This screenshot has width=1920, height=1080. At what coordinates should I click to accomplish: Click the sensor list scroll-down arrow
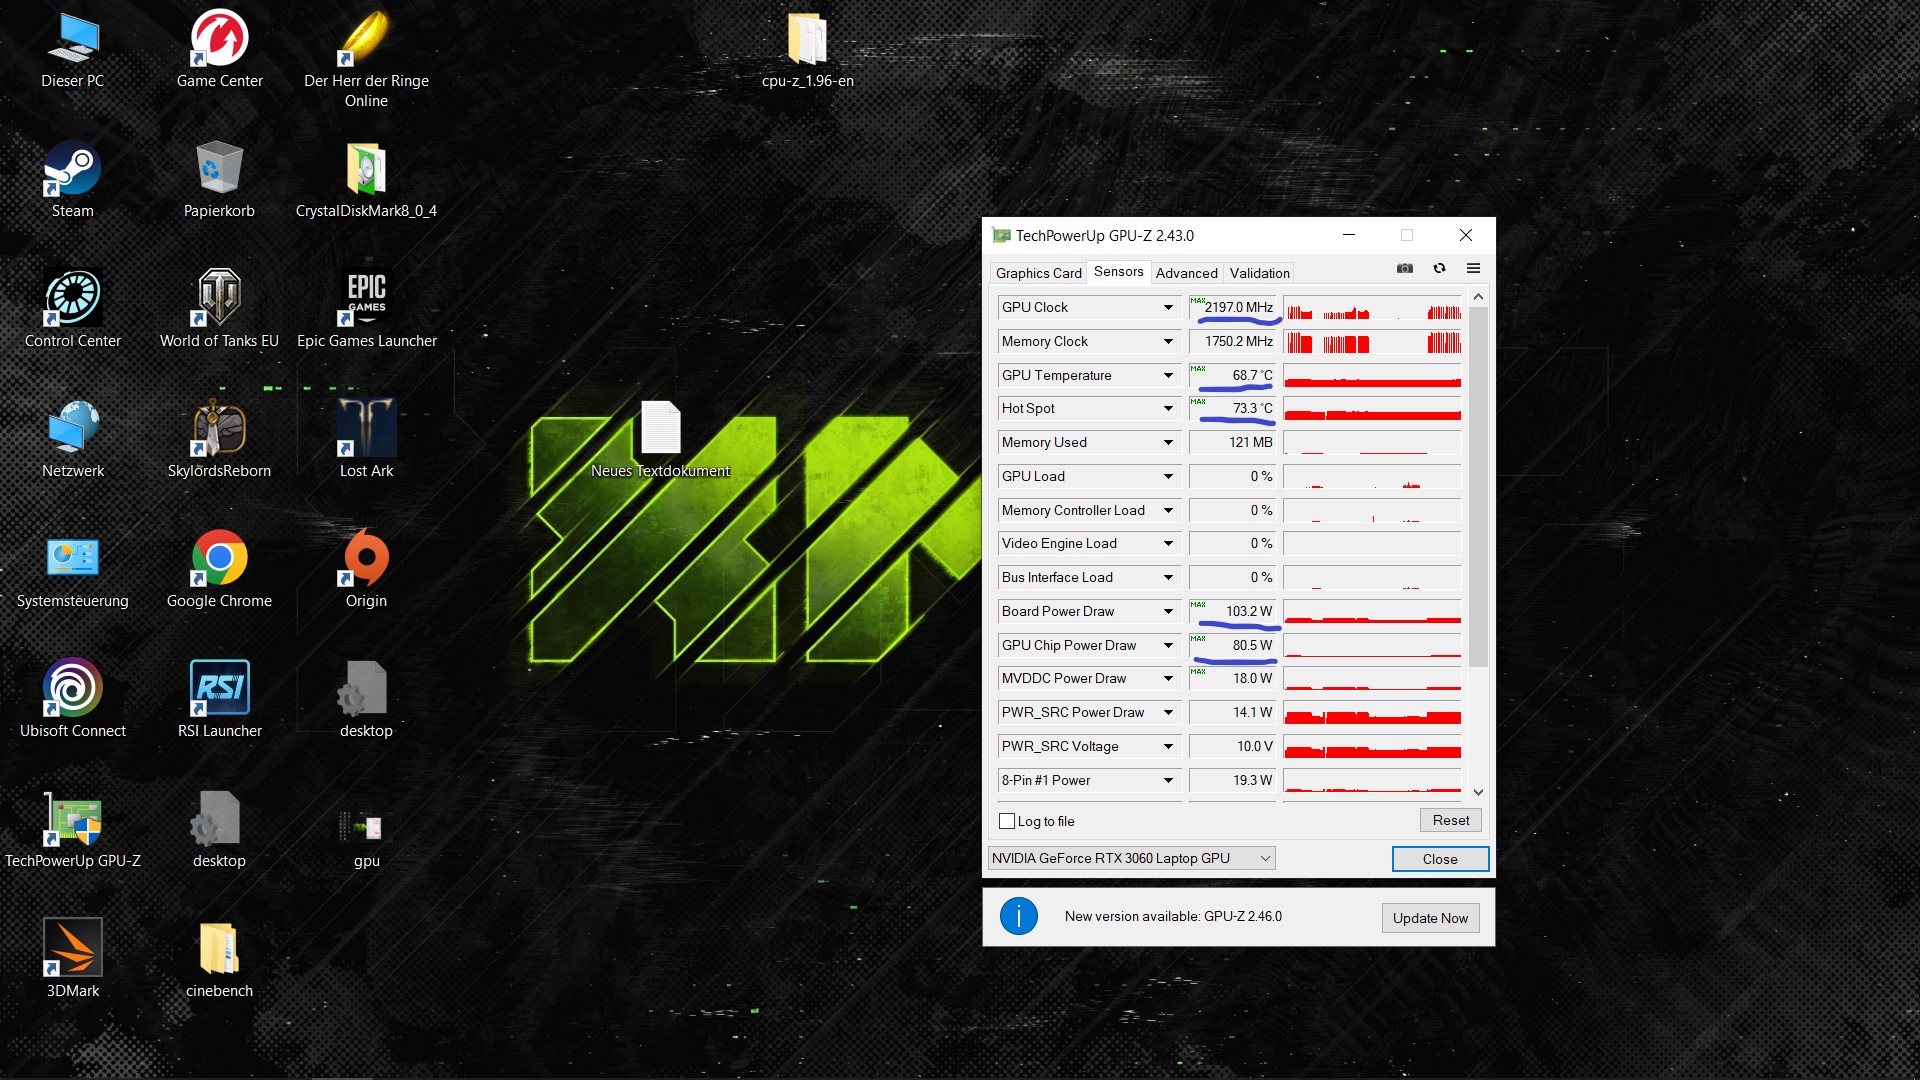point(1478,792)
